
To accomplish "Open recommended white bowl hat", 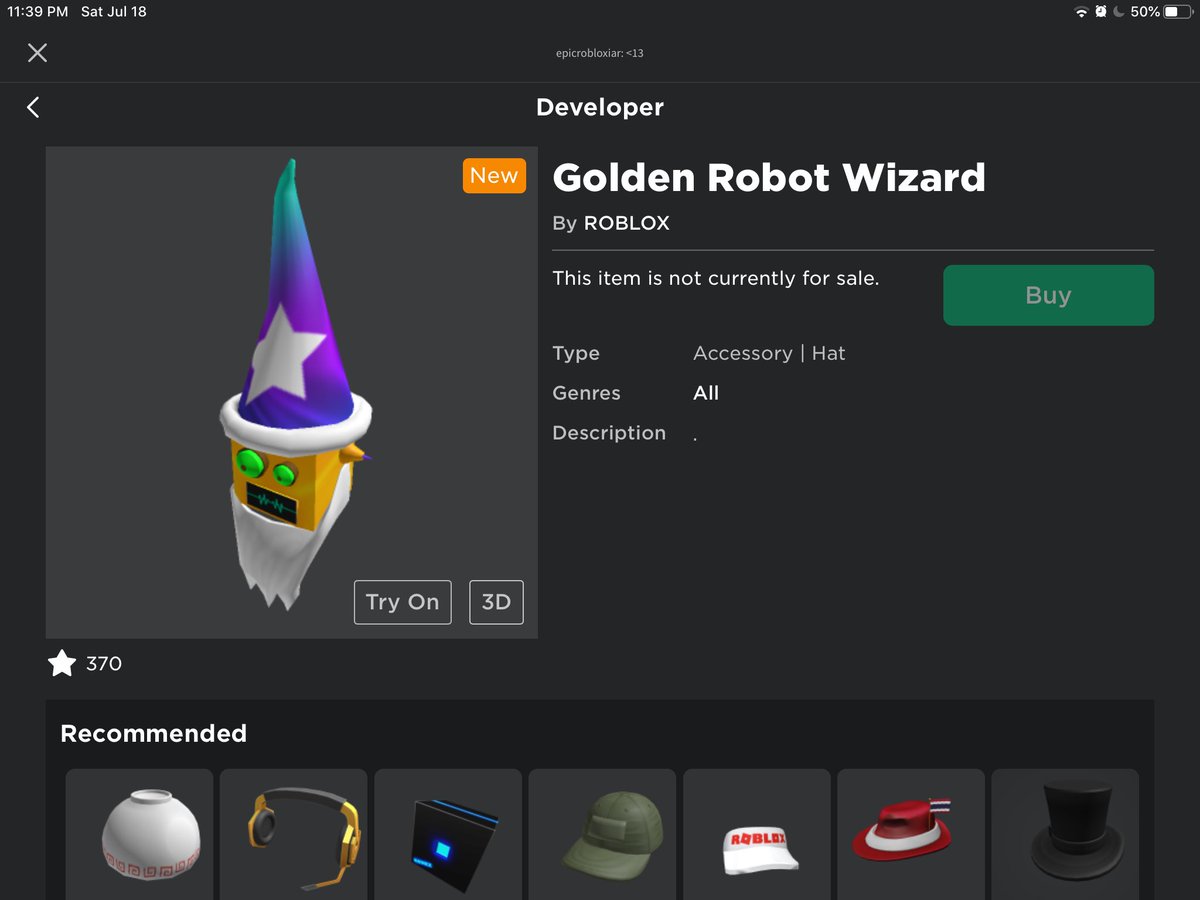I will pyautogui.click(x=140, y=834).
